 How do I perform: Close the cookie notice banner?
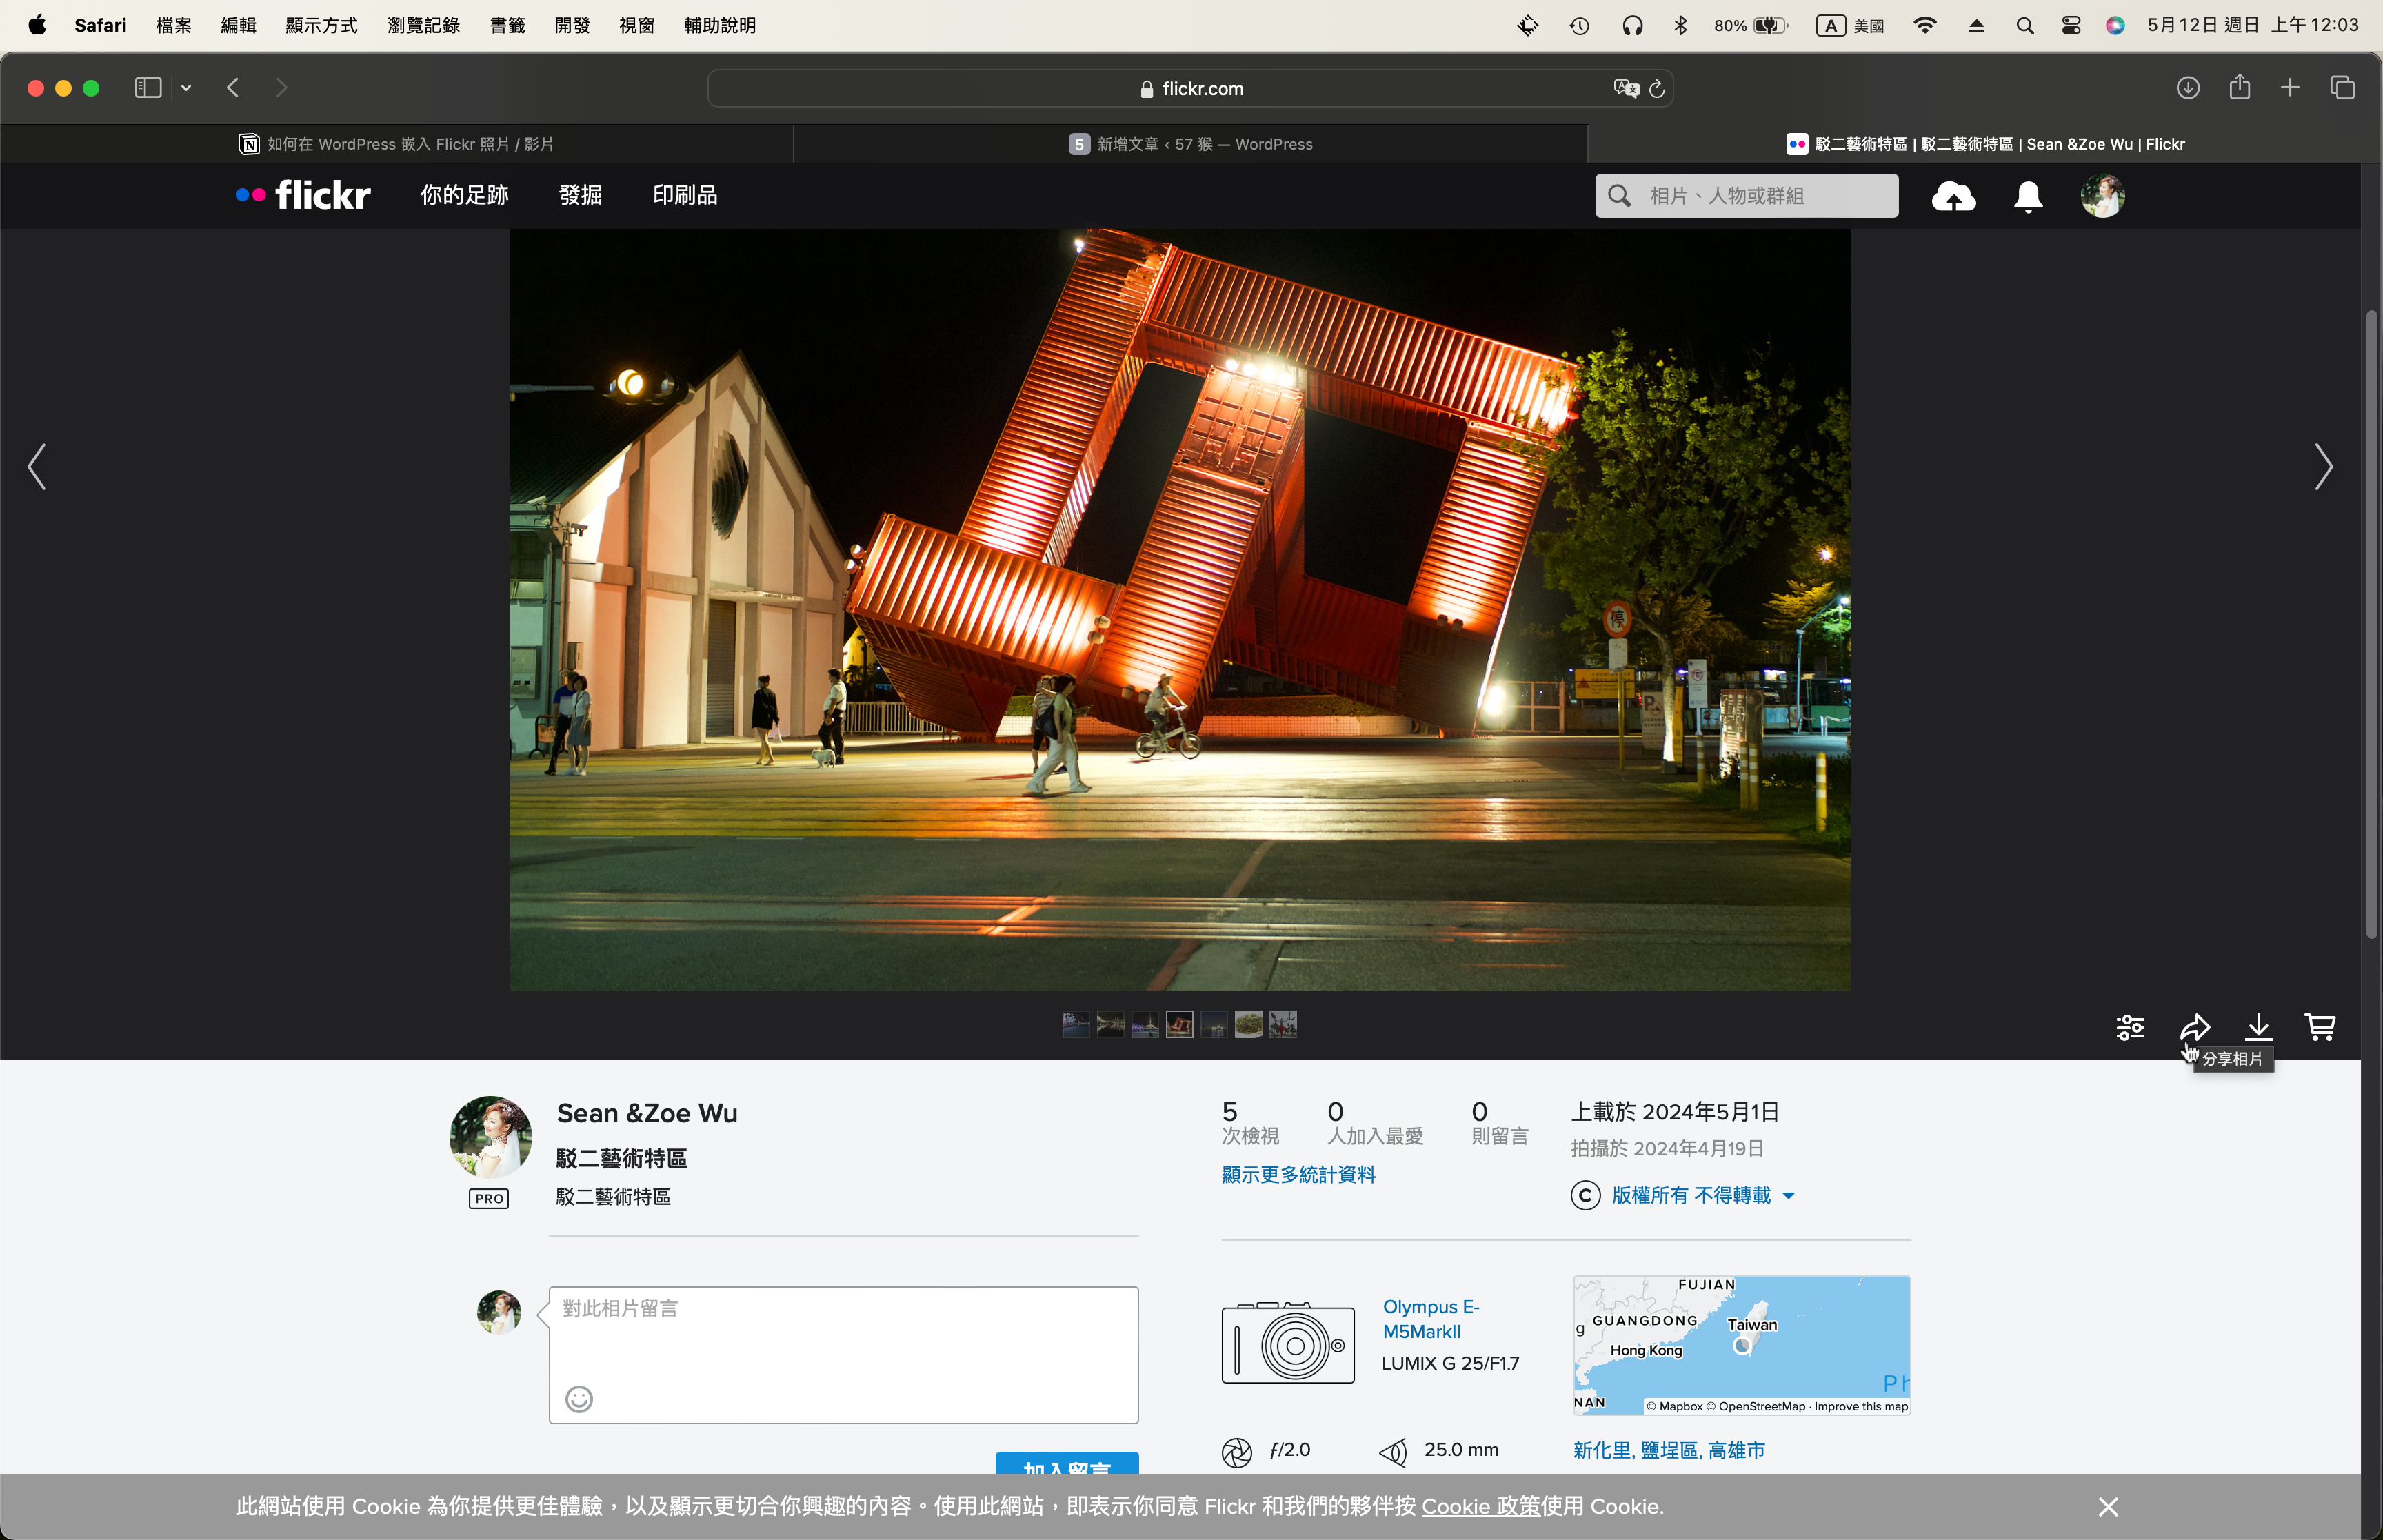tap(2108, 1506)
